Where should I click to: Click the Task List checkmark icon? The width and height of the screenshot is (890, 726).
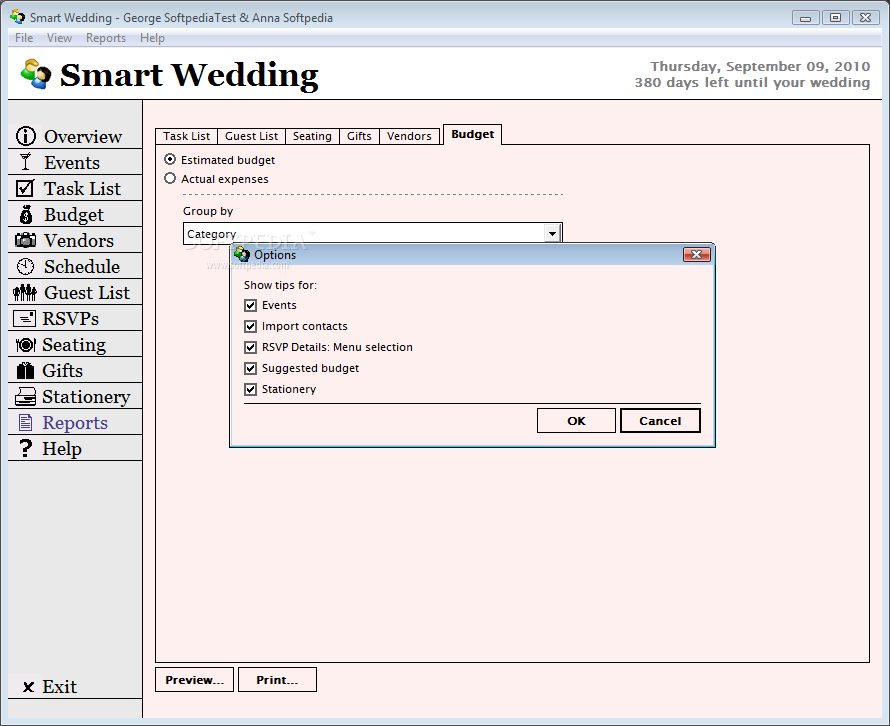click(25, 188)
